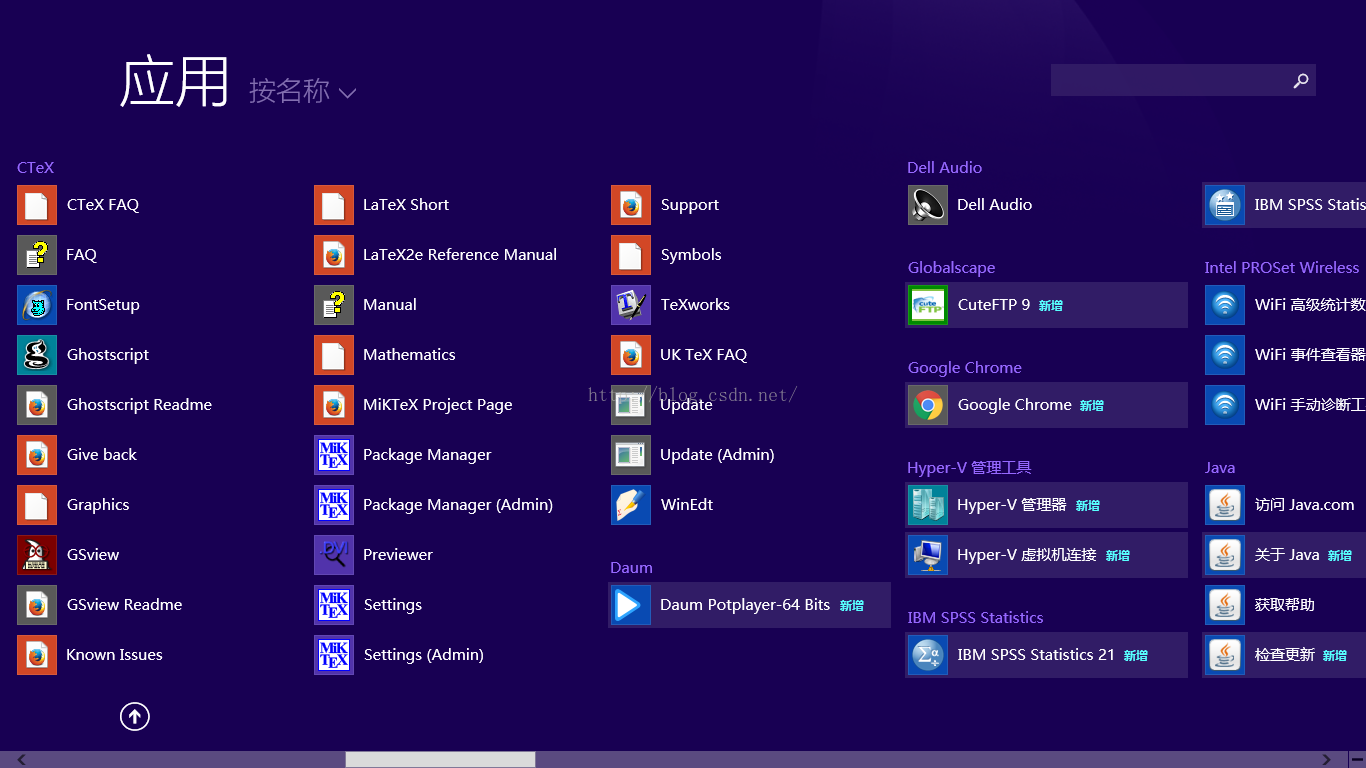Select the Globalscape group heading
1366x768 pixels.
point(951,268)
